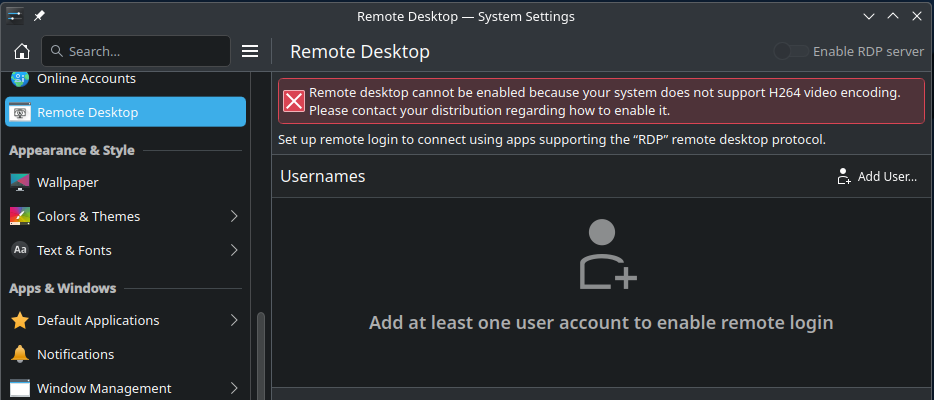Click the red error X icon in warning banner
Screen dimensions: 934x400
(294, 101)
